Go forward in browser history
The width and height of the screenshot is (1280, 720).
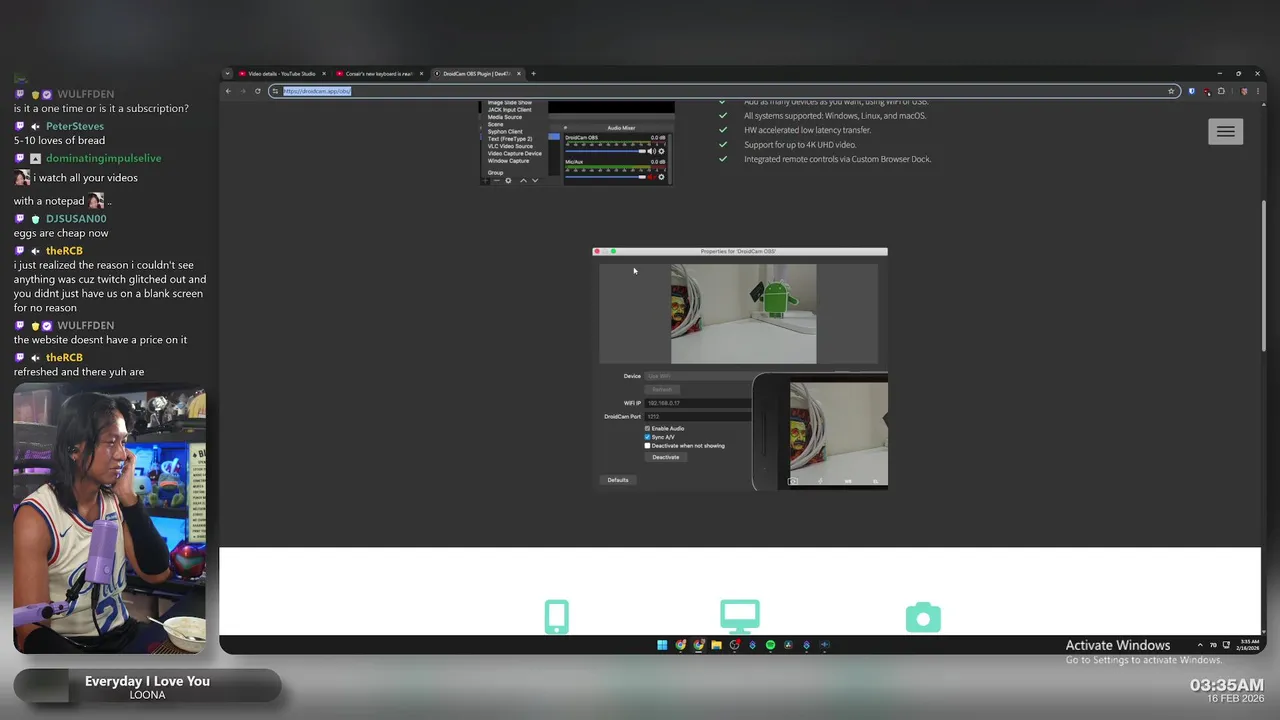243,91
